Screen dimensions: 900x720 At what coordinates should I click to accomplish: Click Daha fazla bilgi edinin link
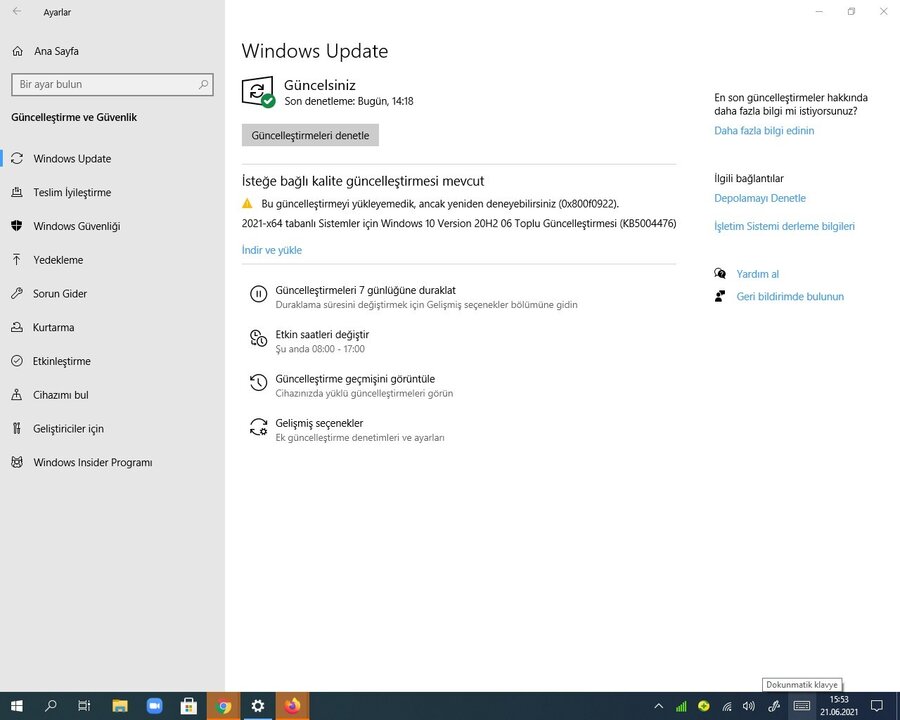click(764, 131)
